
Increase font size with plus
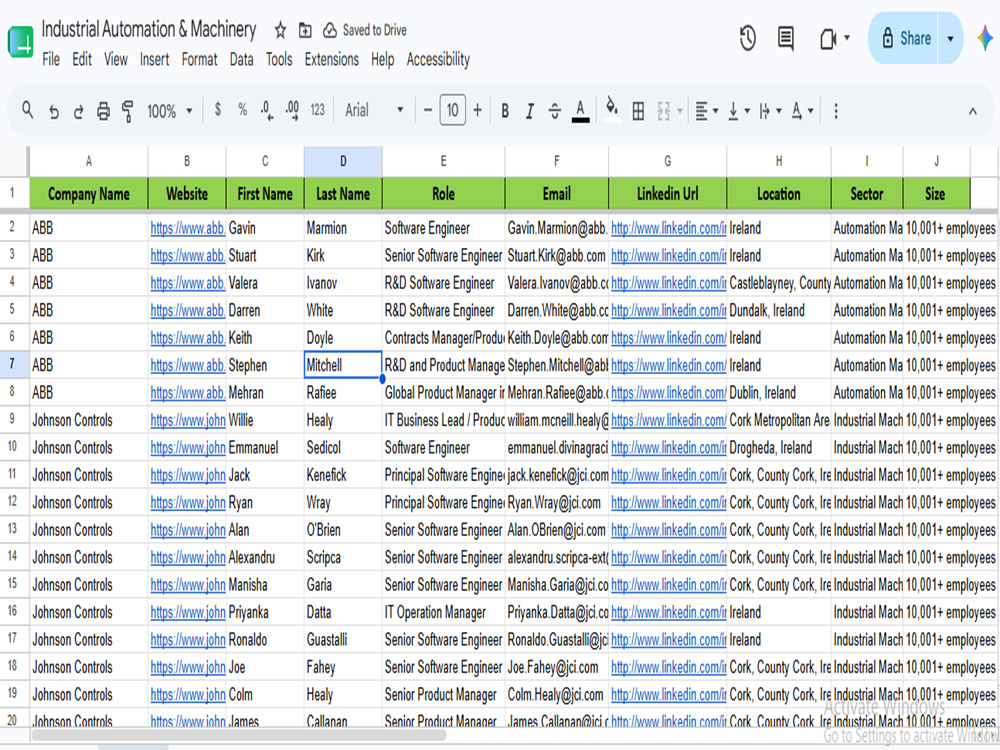[478, 110]
